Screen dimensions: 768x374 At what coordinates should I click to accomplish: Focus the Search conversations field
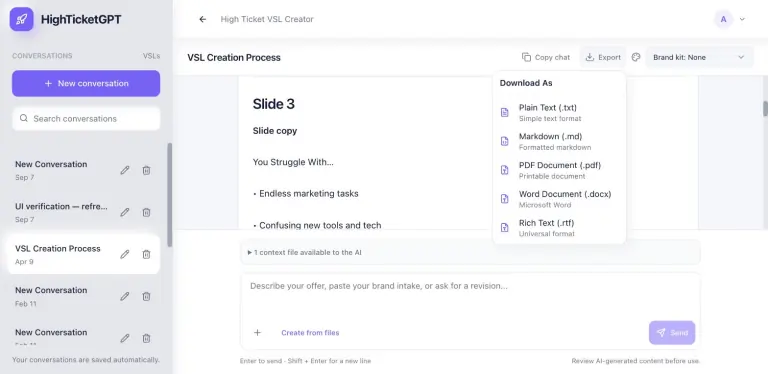pos(86,118)
